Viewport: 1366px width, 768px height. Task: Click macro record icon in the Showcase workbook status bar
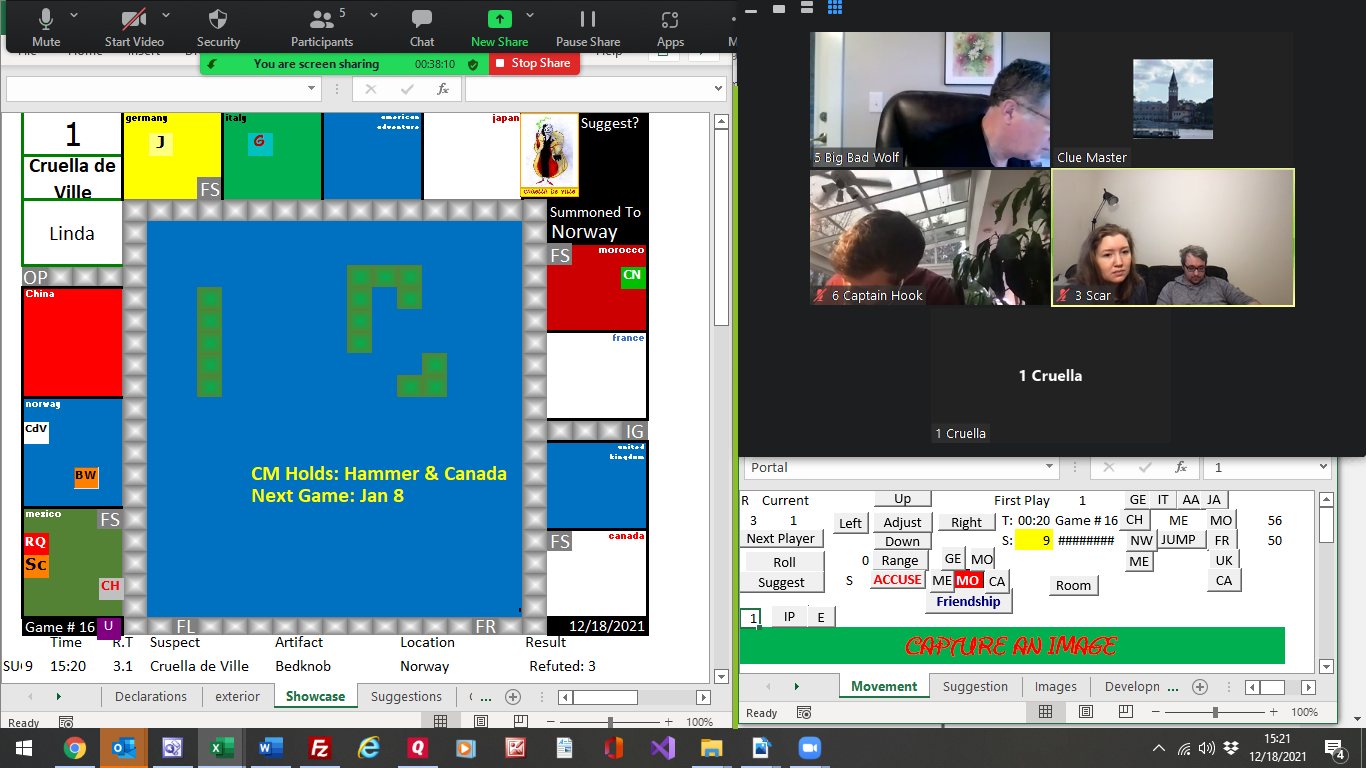tap(66, 722)
